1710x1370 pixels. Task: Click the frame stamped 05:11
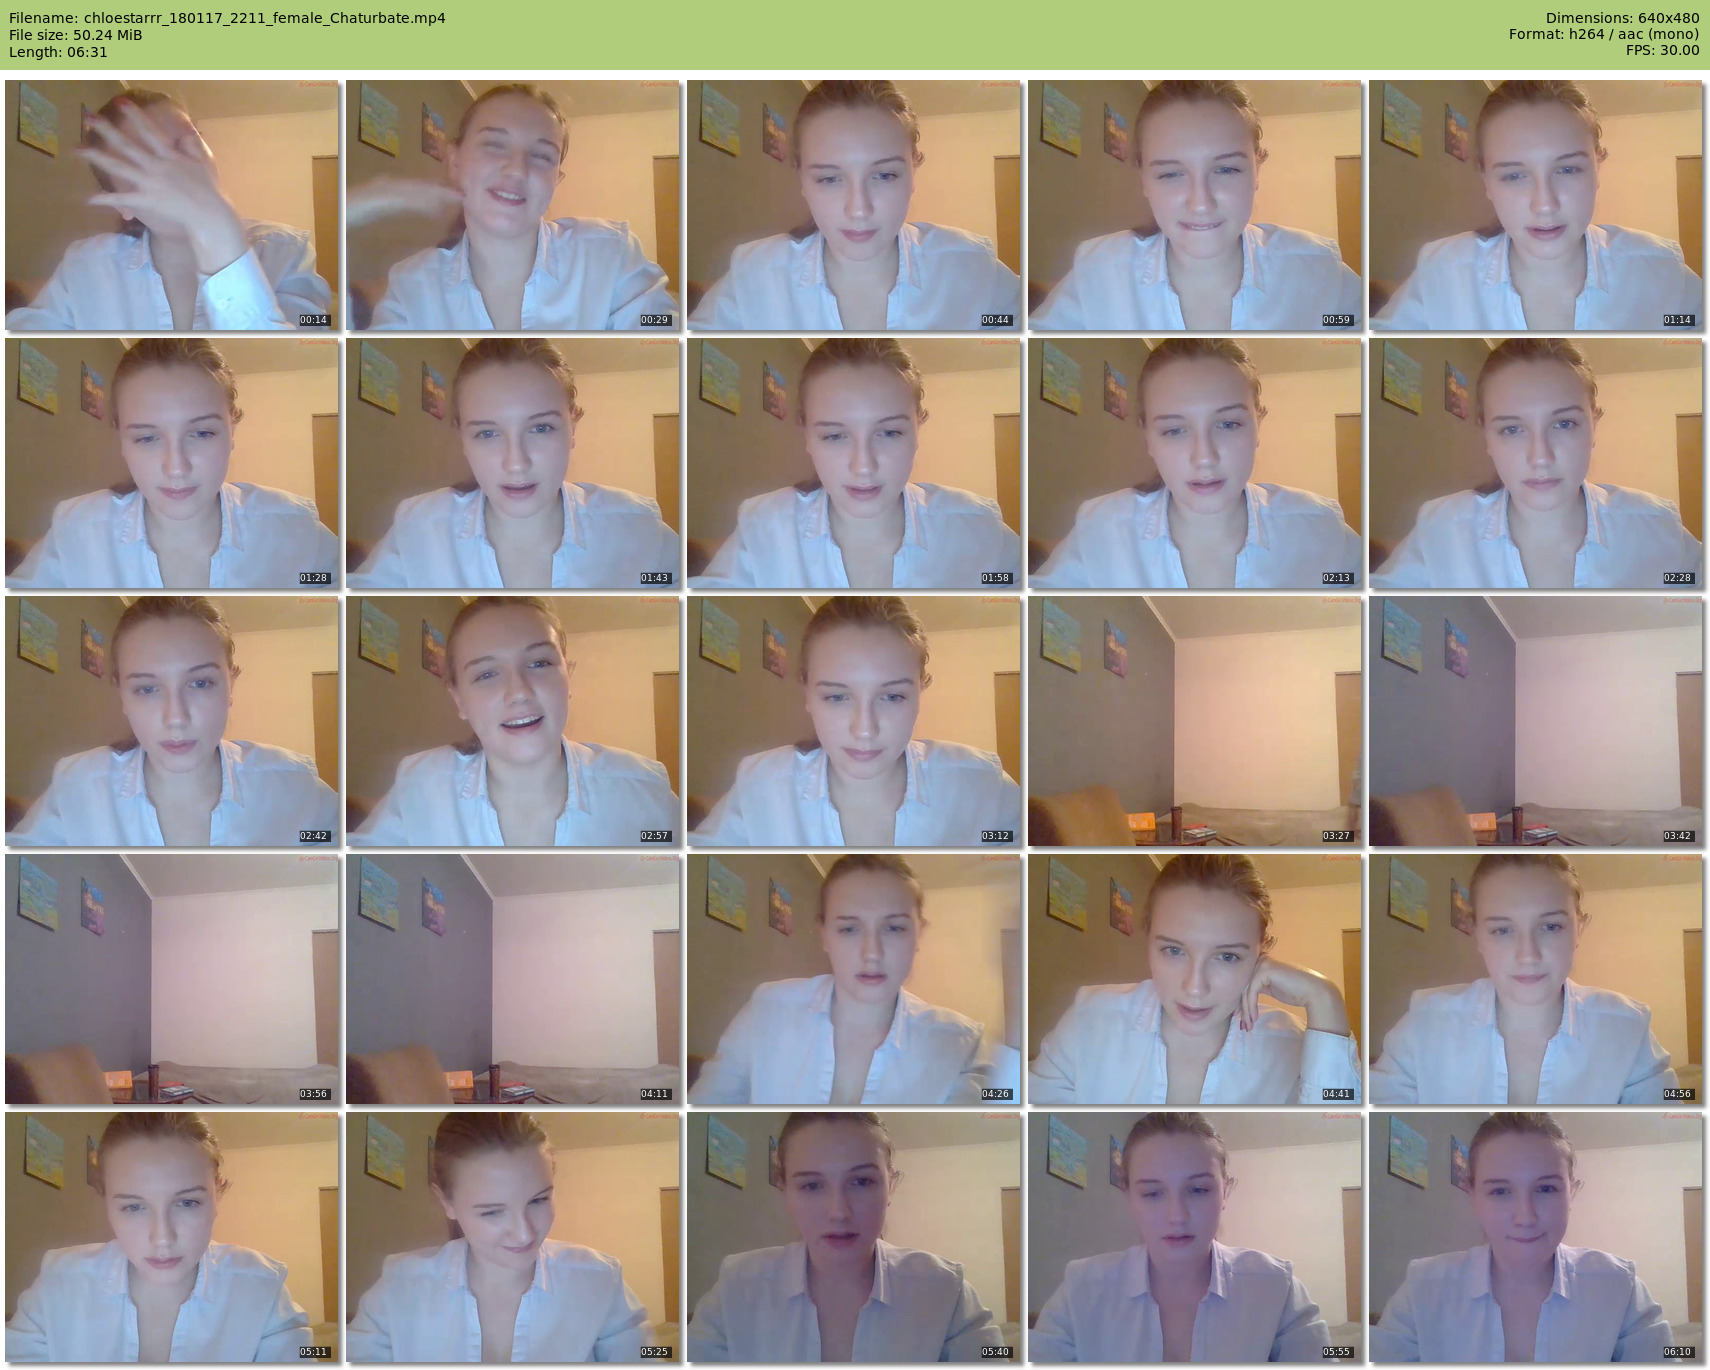point(171,1237)
